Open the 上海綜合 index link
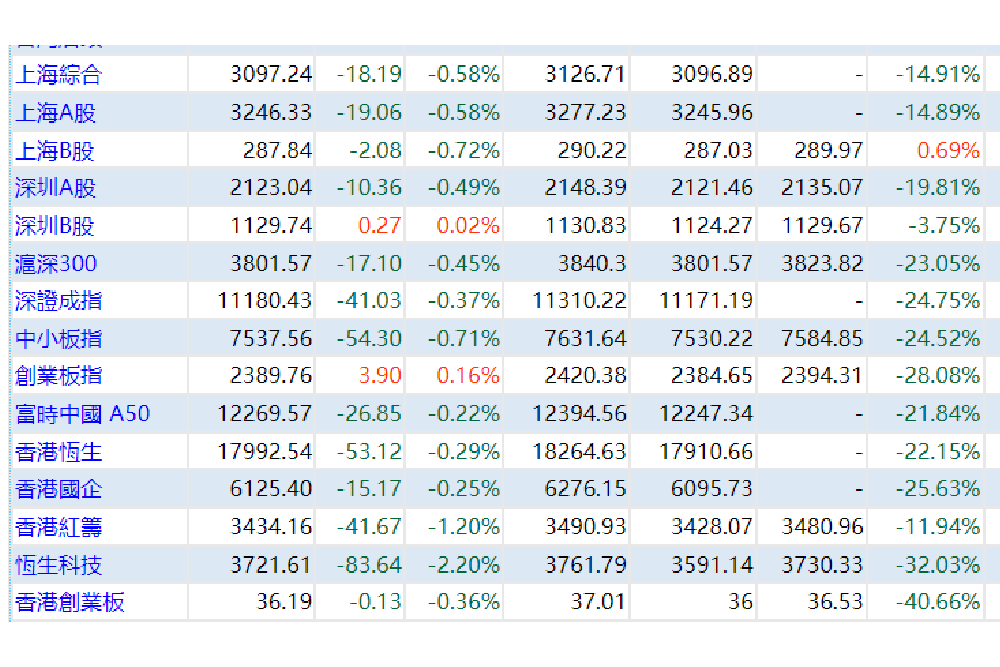The image size is (1000, 667). point(59,75)
